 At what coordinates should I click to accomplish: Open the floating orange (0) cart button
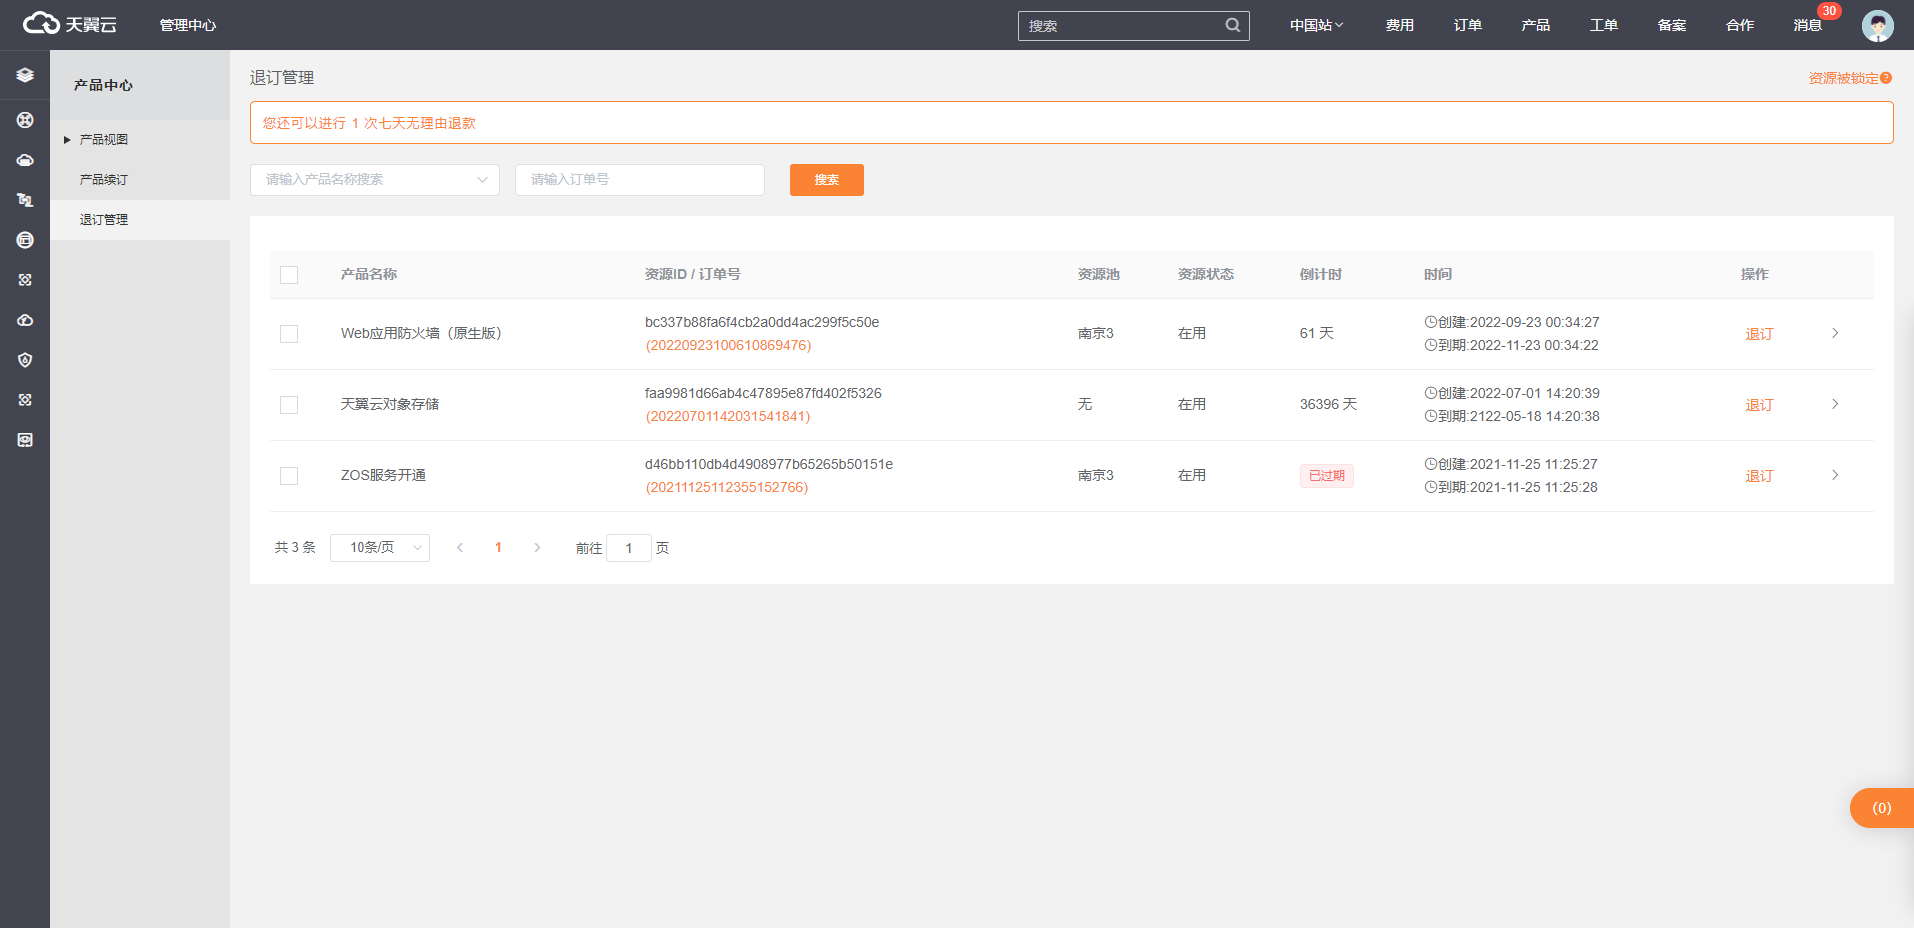(x=1881, y=808)
